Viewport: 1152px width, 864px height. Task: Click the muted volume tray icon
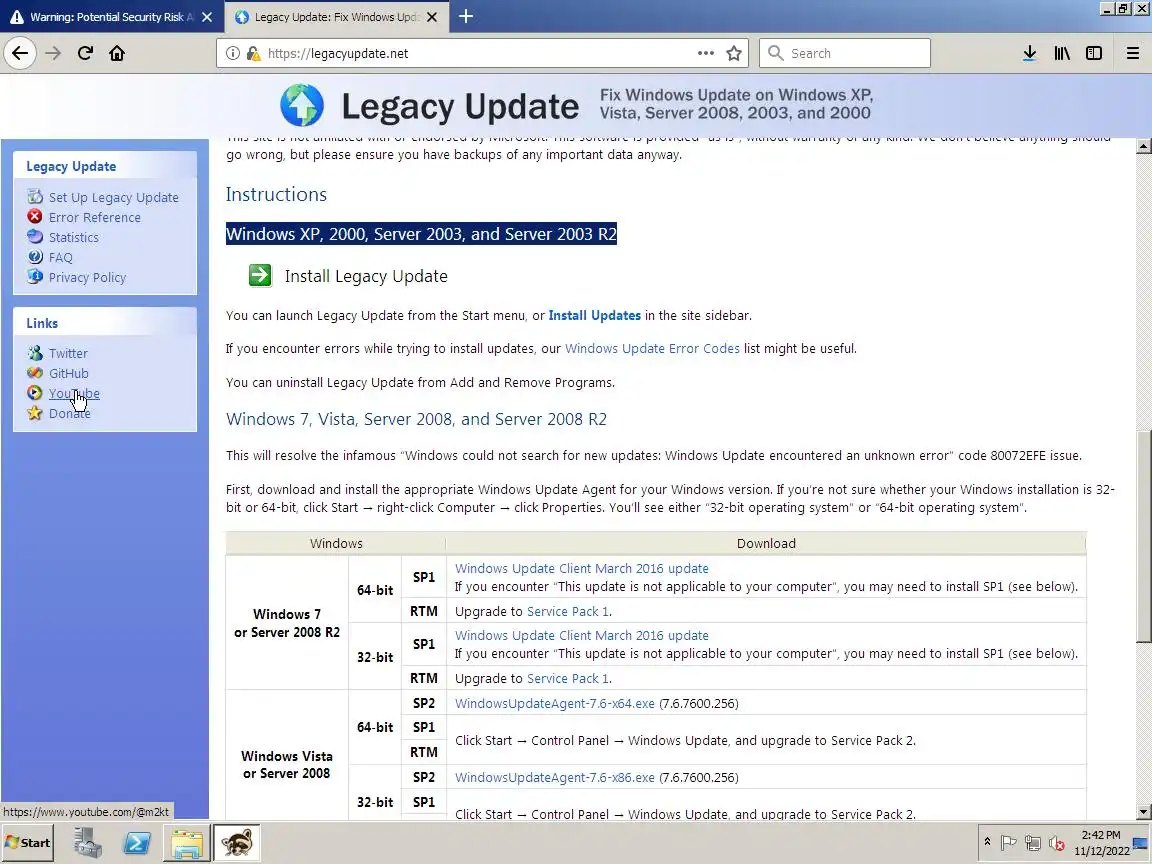point(1056,843)
